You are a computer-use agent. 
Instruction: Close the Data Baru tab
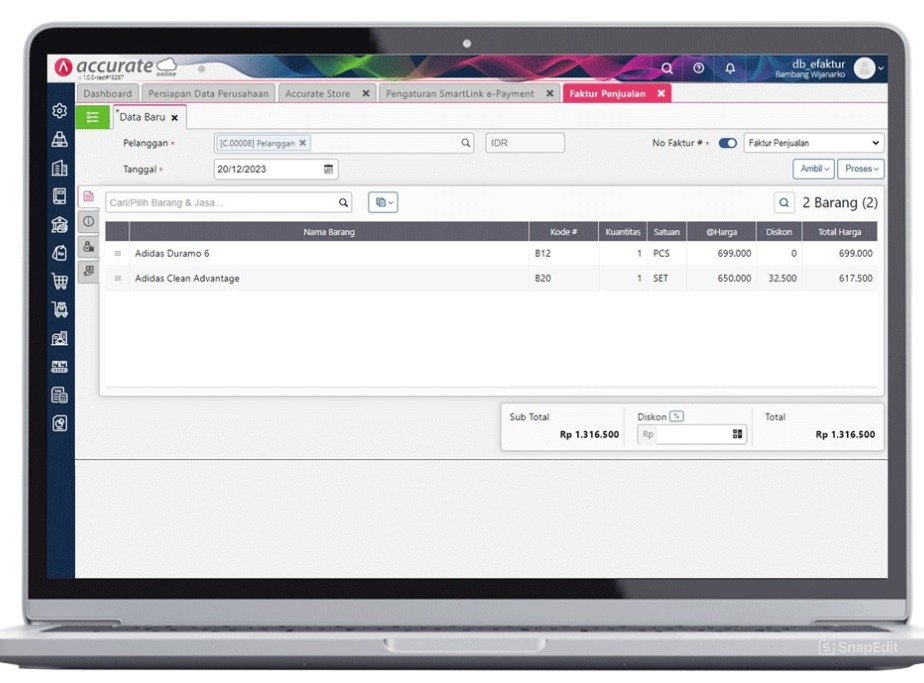tap(174, 118)
